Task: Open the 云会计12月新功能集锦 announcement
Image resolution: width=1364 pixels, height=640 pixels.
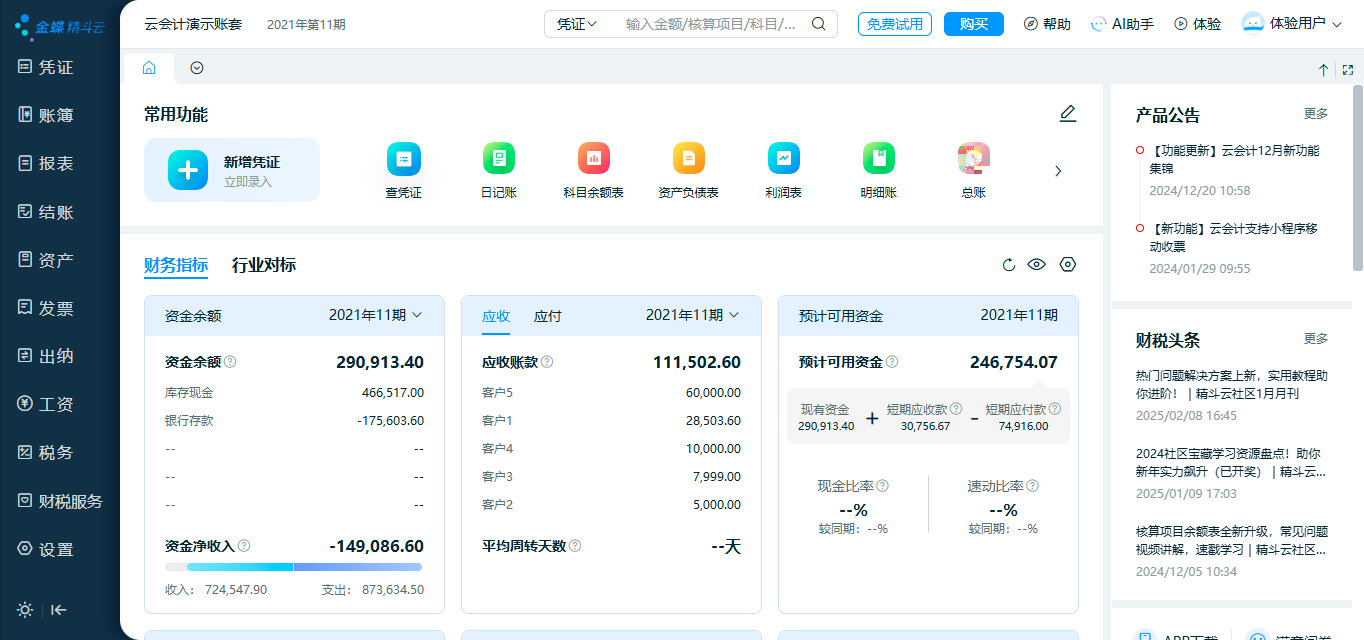Action: pyautogui.click(x=1234, y=159)
